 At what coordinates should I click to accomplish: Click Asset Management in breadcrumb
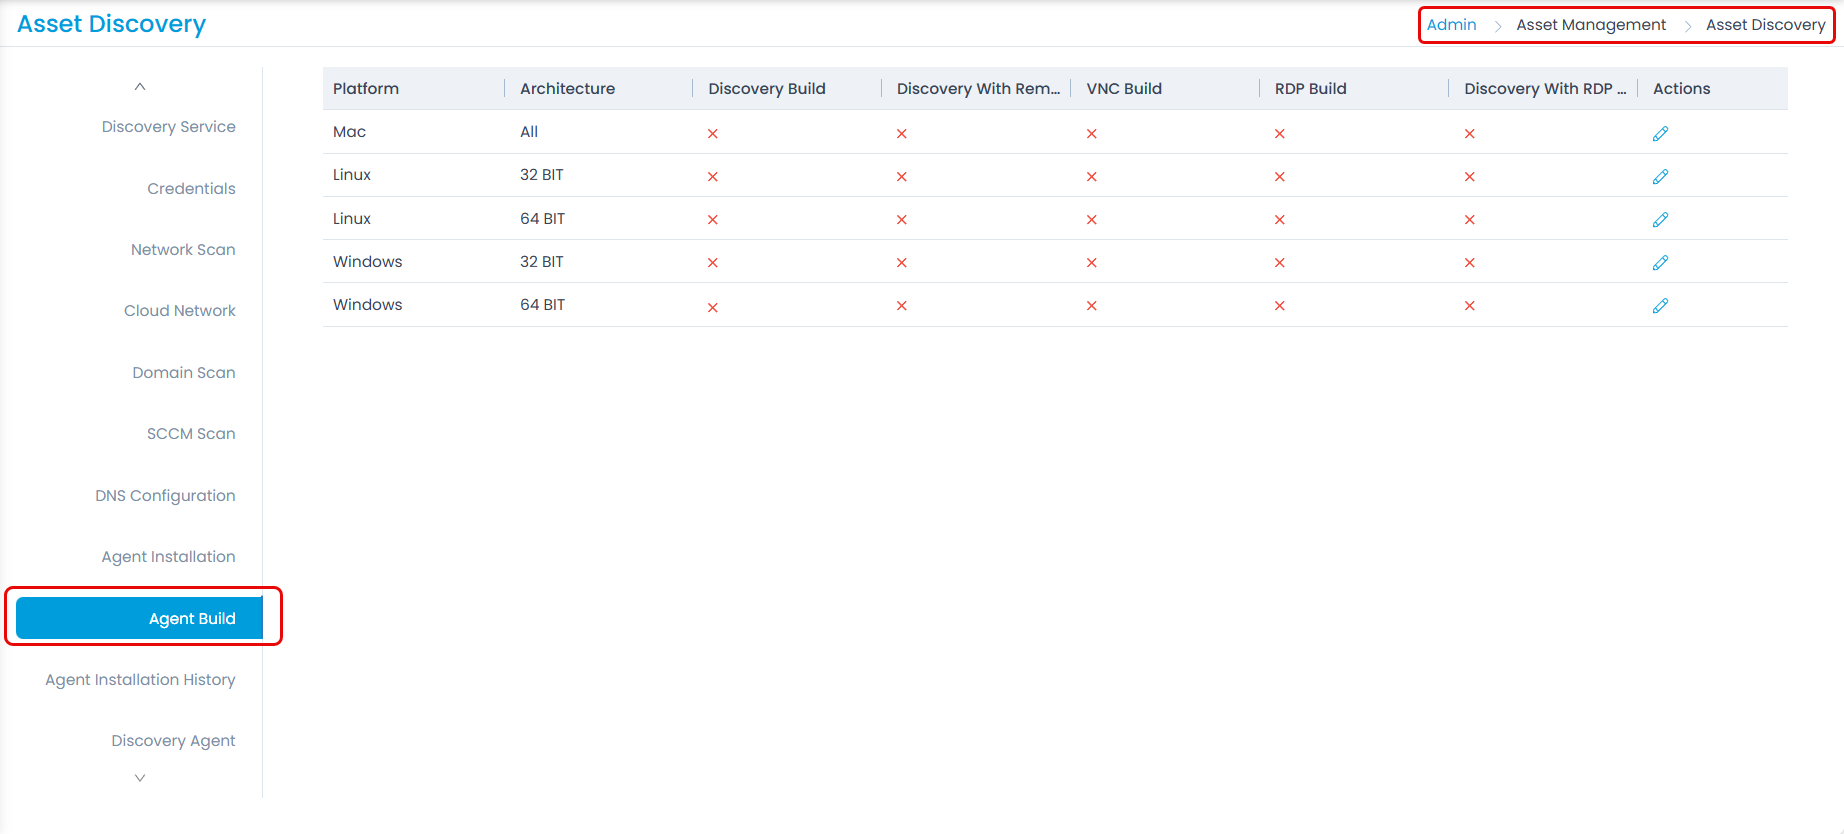1590,25
